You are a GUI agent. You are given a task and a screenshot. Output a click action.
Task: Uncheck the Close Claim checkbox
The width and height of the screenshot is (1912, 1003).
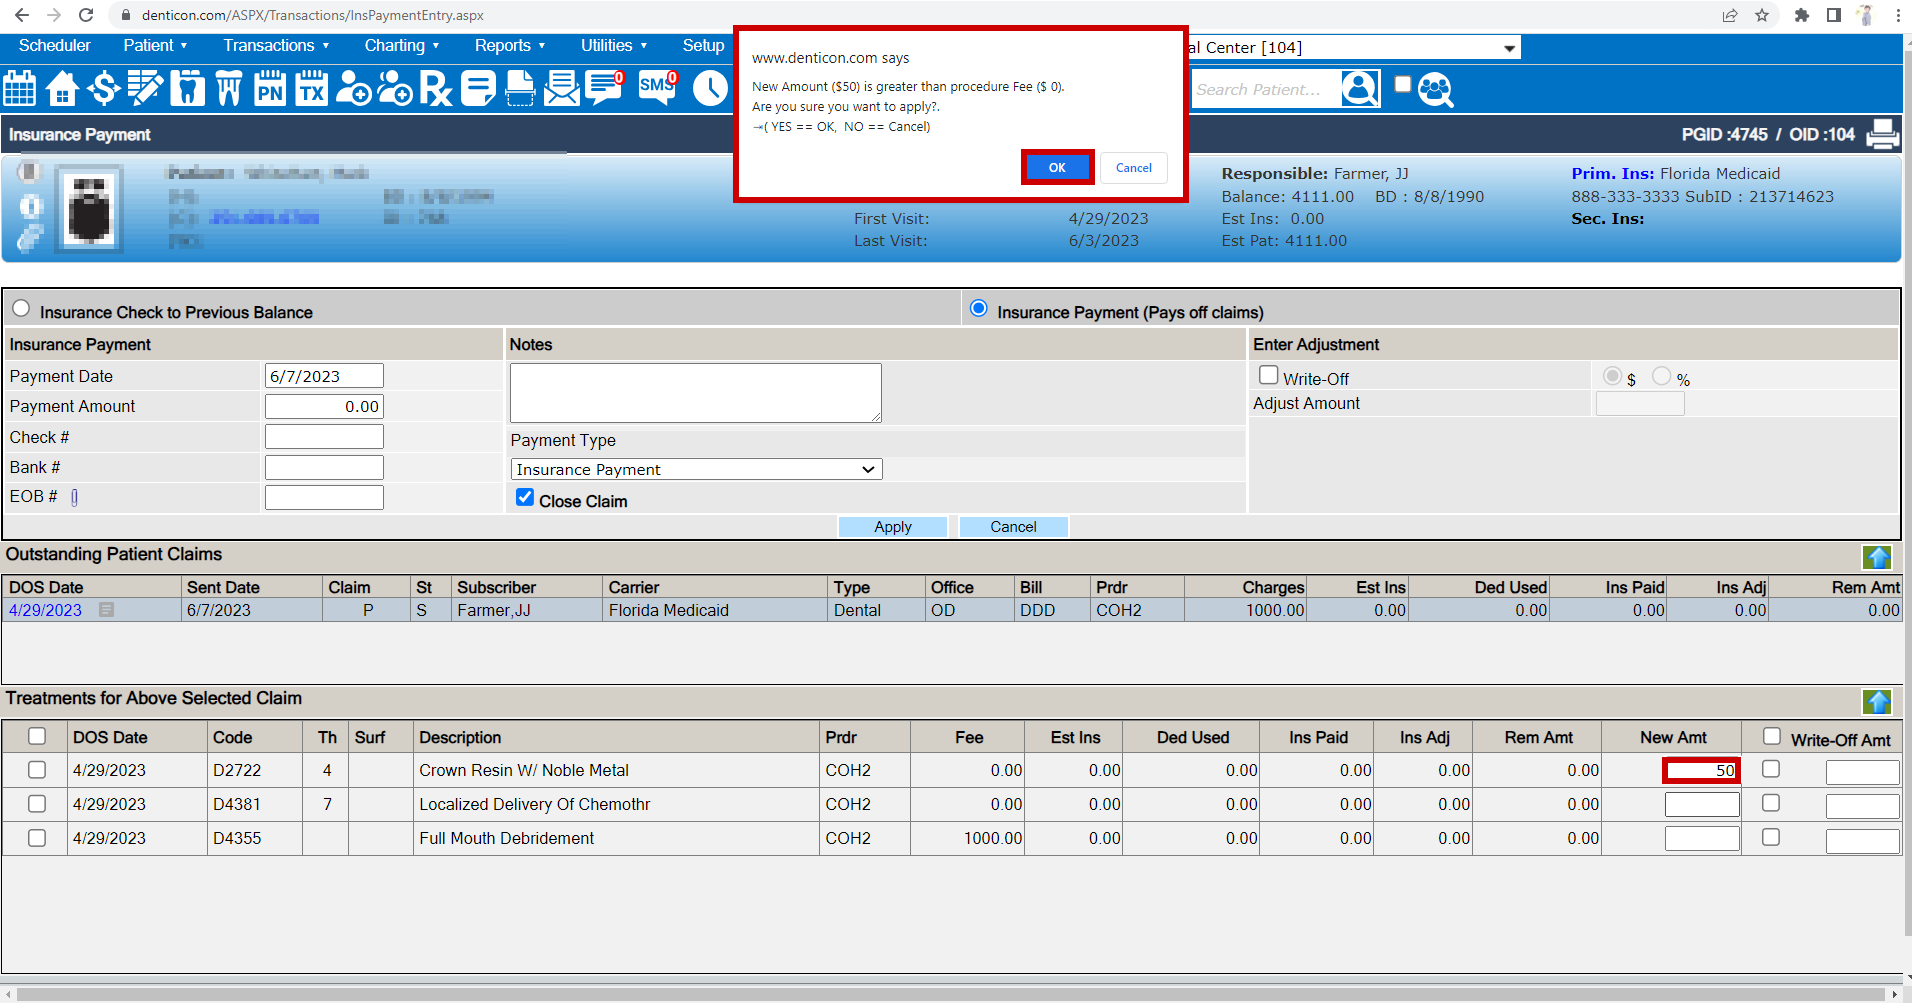click(x=525, y=498)
